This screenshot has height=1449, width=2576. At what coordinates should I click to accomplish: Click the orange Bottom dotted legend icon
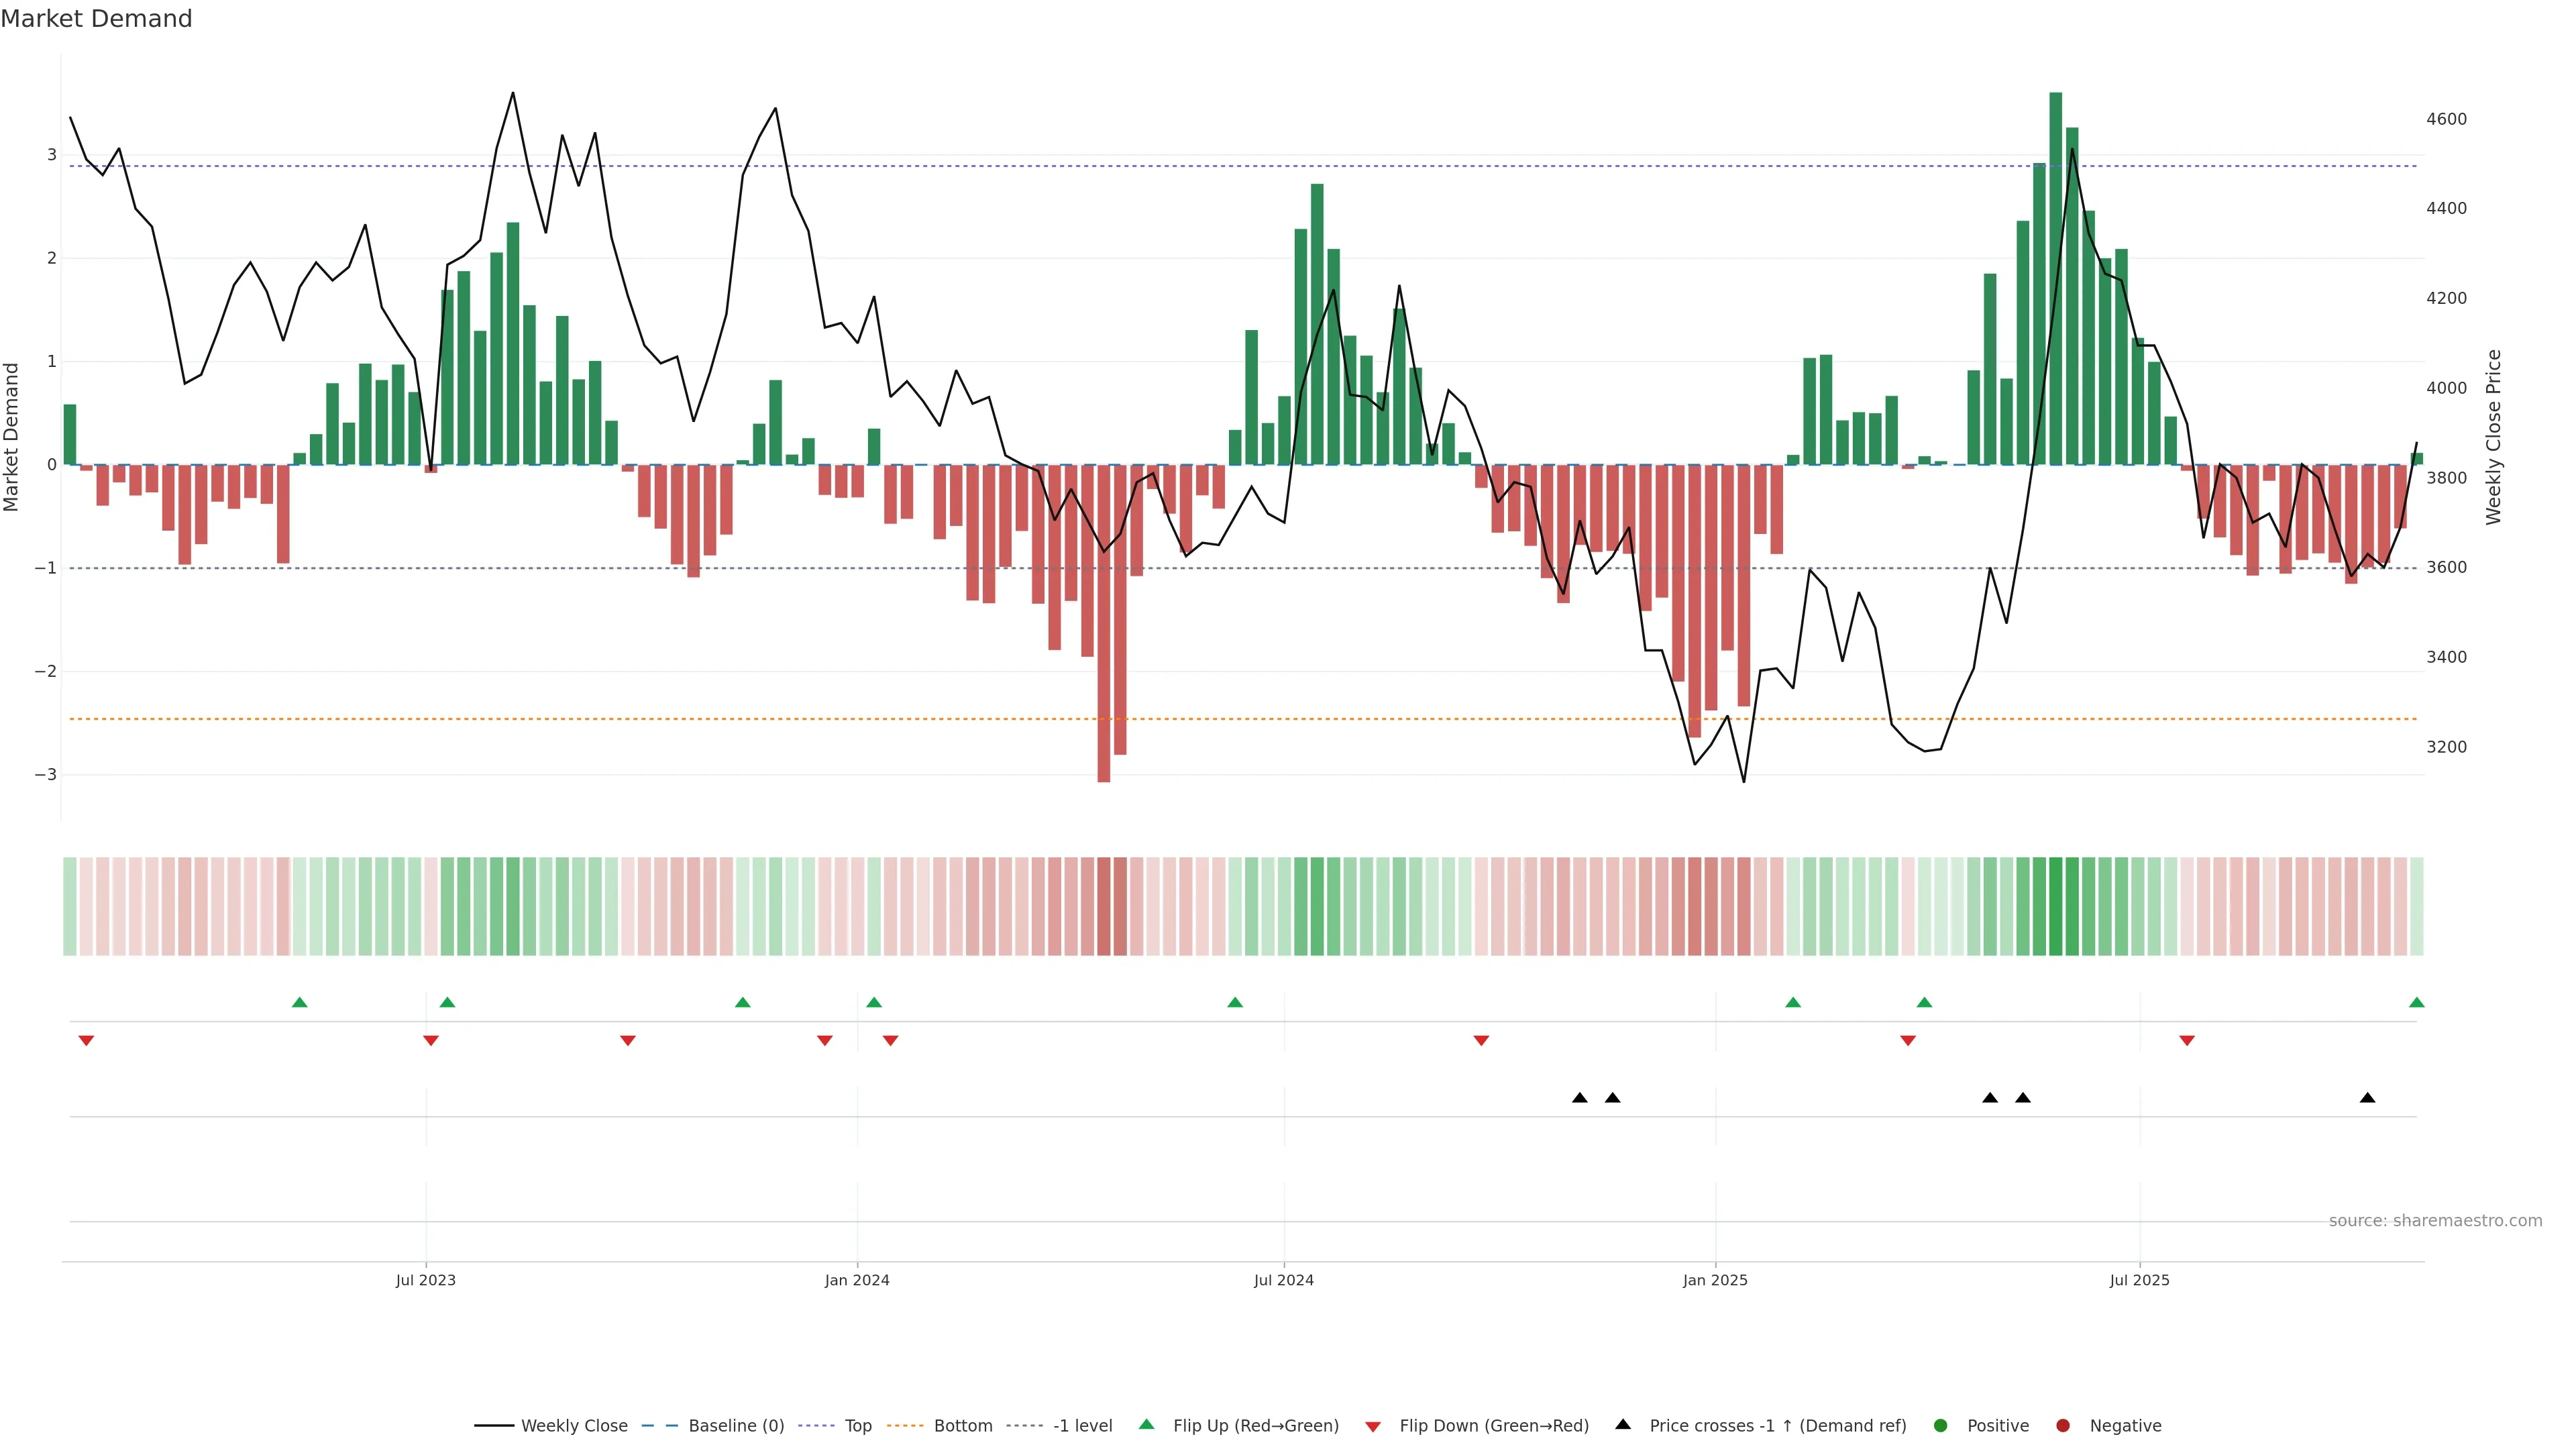[x=905, y=1426]
